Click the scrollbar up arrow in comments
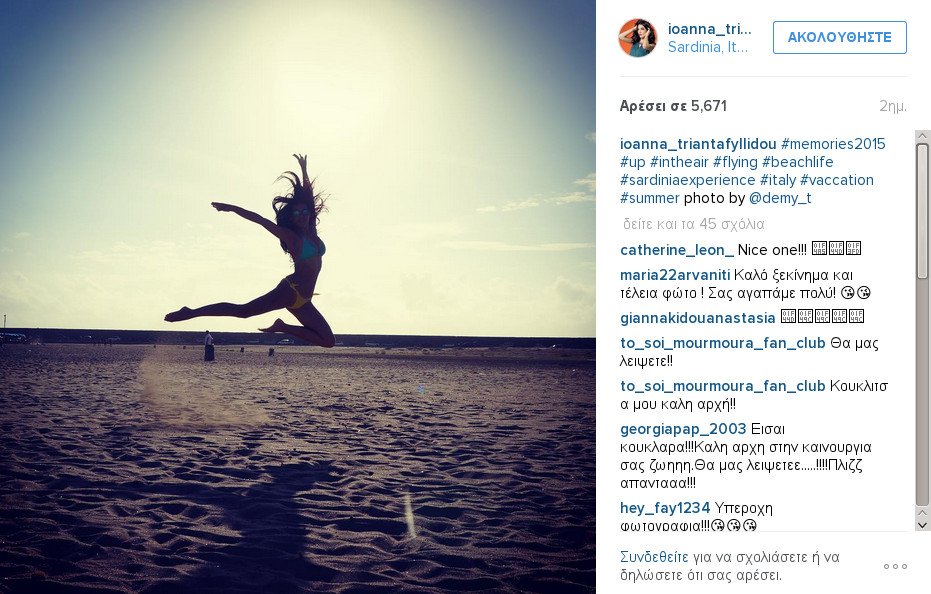Screen dimensions: 931x594 922,137
